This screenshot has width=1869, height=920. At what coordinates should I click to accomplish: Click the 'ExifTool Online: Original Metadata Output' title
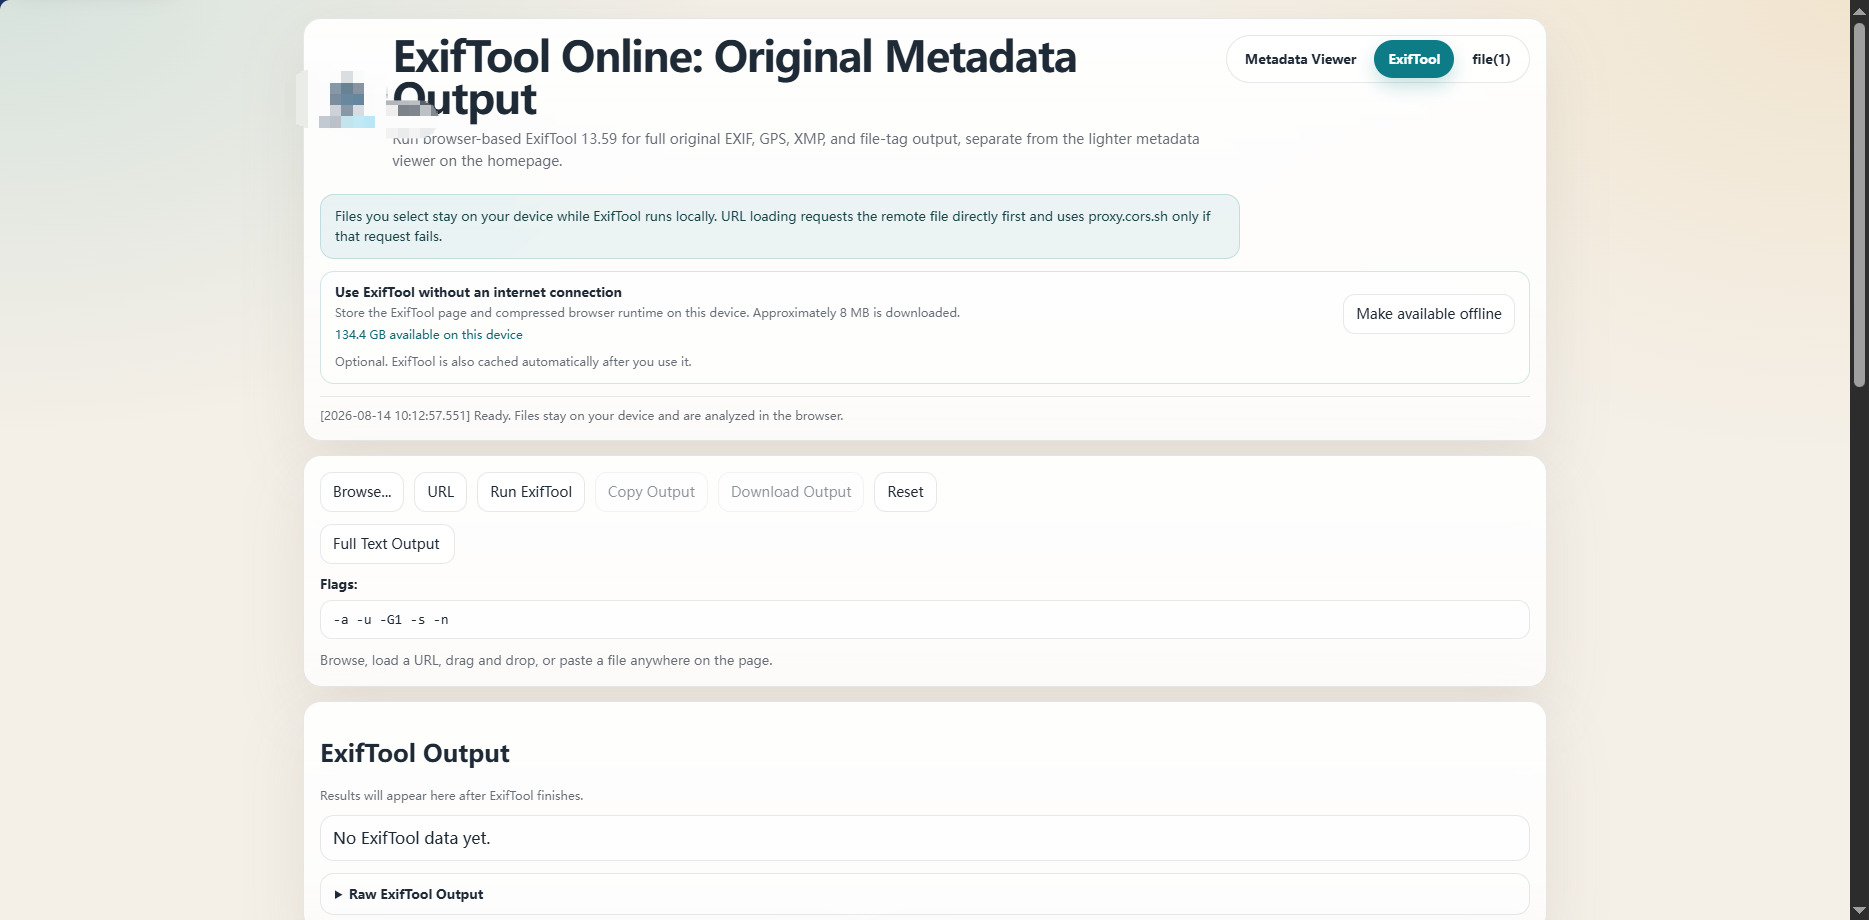point(735,77)
